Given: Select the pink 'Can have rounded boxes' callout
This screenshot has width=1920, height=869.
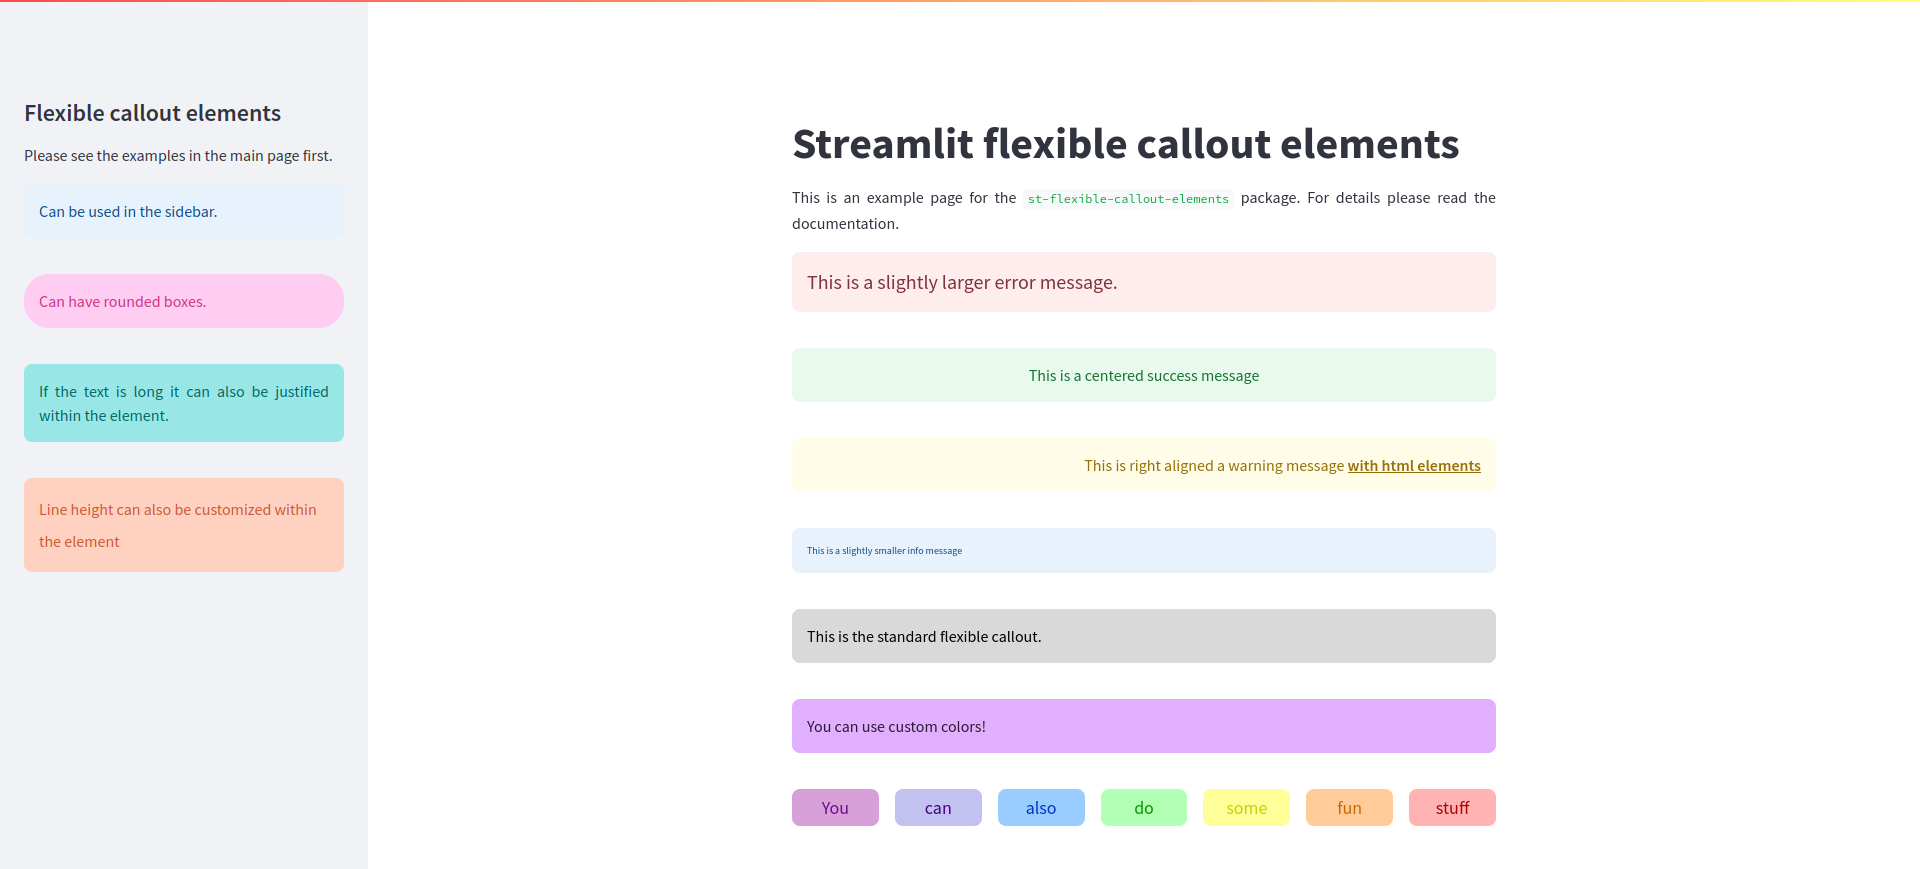Looking at the screenshot, I should (x=183, y=301).
